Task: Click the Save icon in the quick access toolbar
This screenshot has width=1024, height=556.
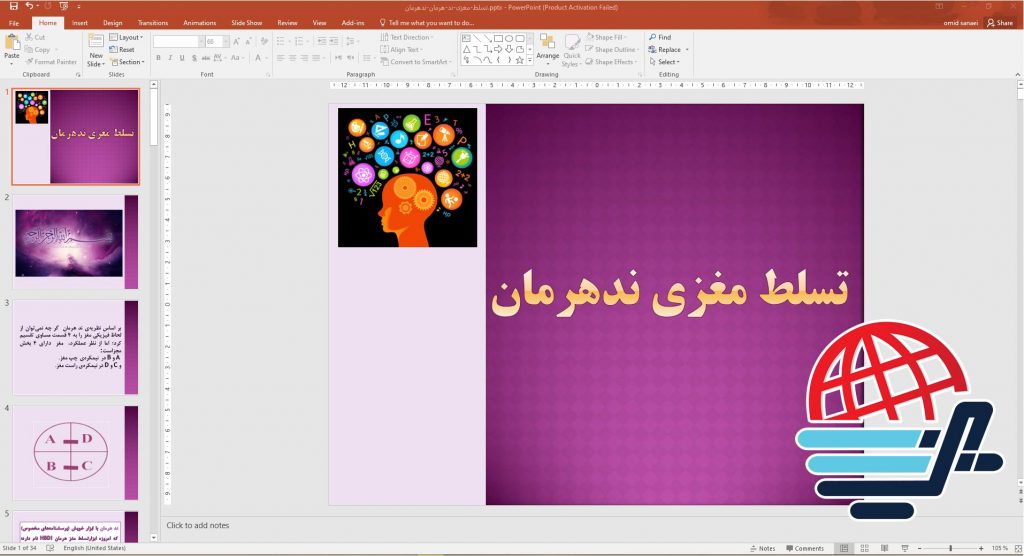Action: 14,7
